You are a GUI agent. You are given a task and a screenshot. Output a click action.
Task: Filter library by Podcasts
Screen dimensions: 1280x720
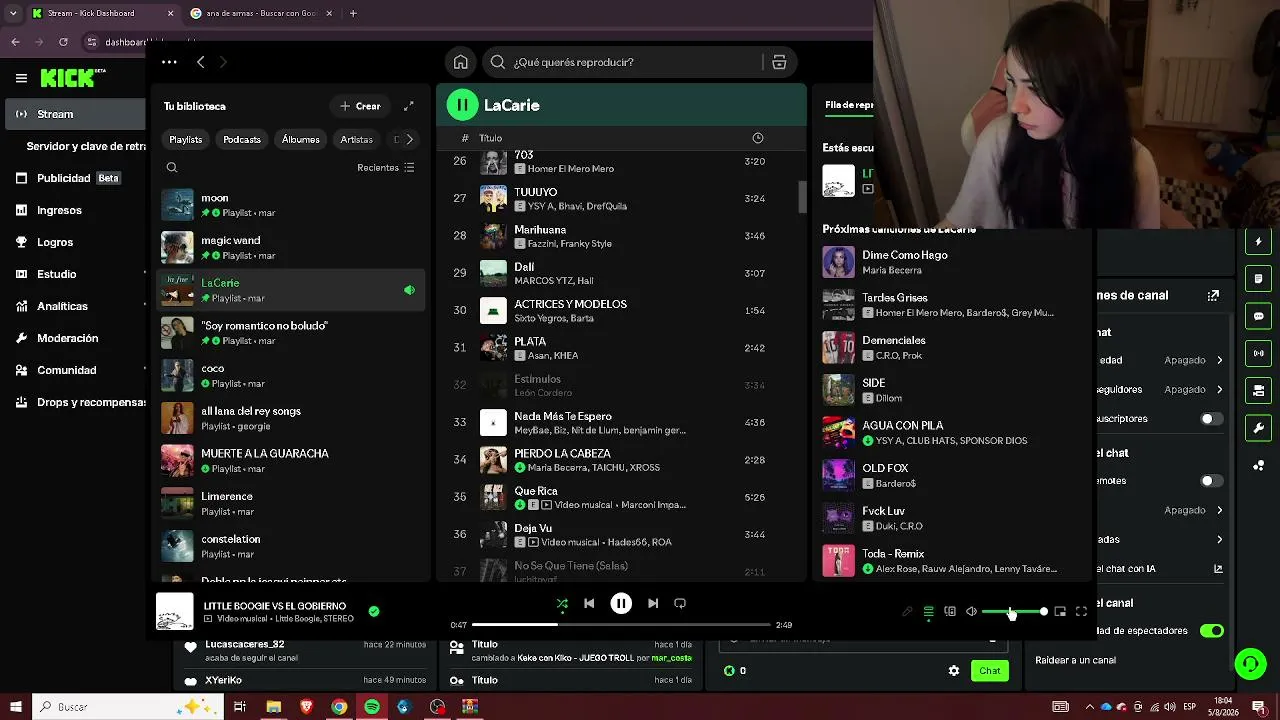[242, 140]
